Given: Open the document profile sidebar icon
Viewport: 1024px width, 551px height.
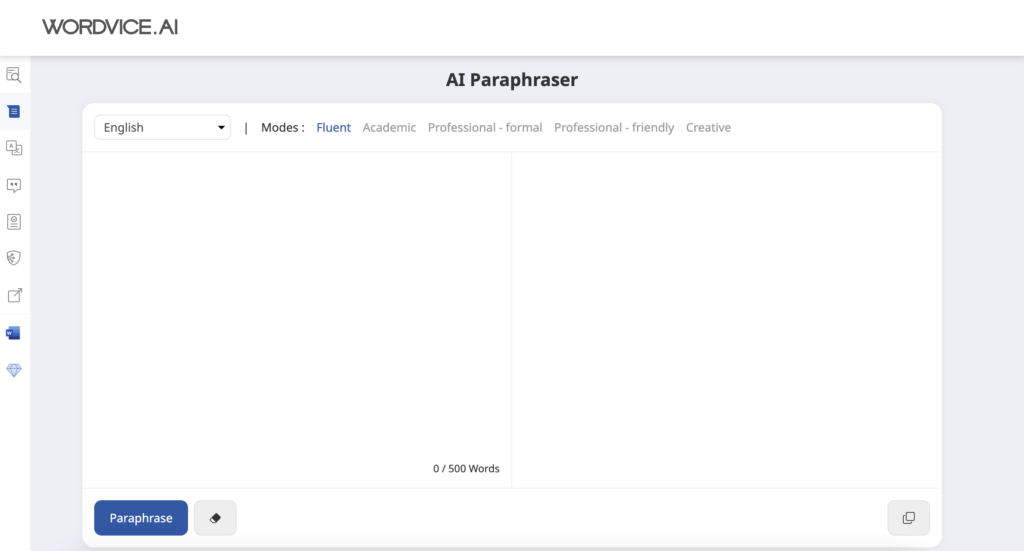Looking at the screenshot, I should pos(14,222).
